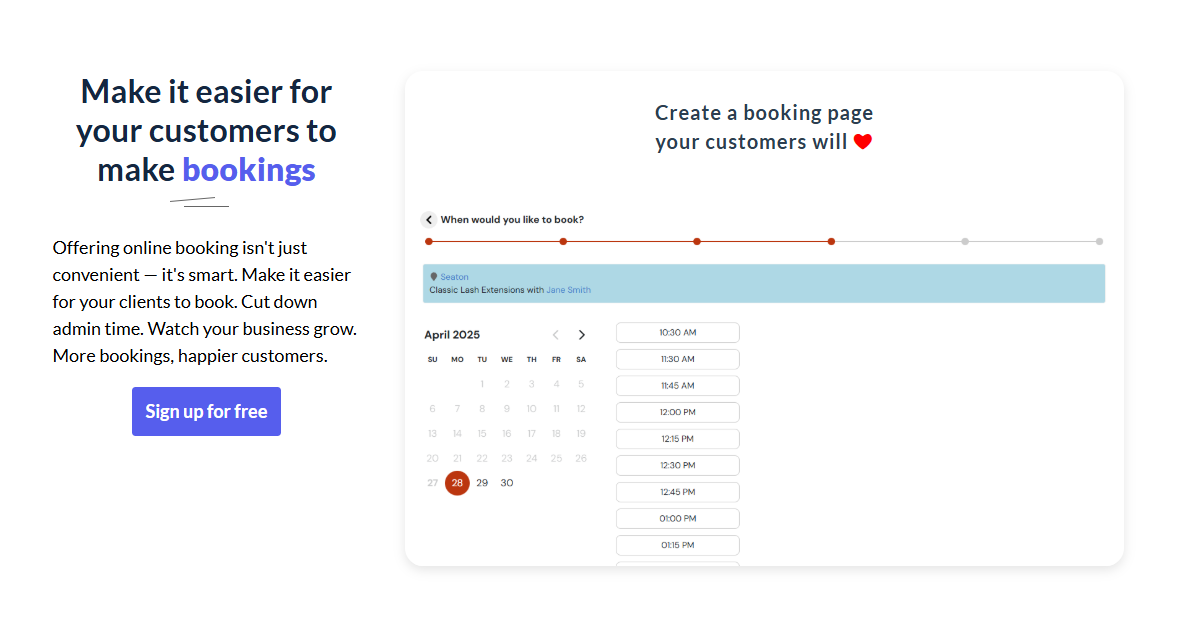Click the red heart icon

click(863, 142)
